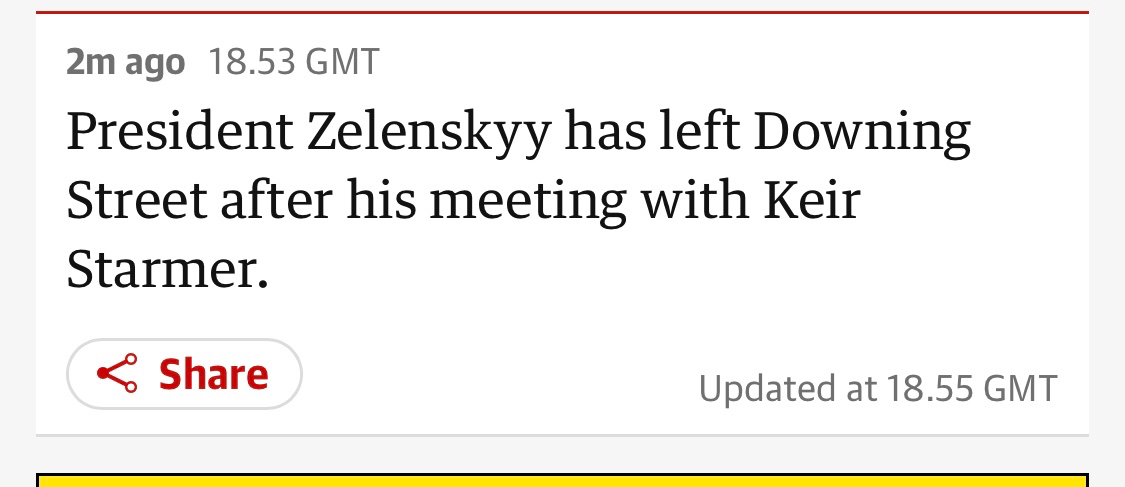The width and height of the screenshot is (1125, 487).
Task: Click the word "President" in the post
Action: coord(179,133)
